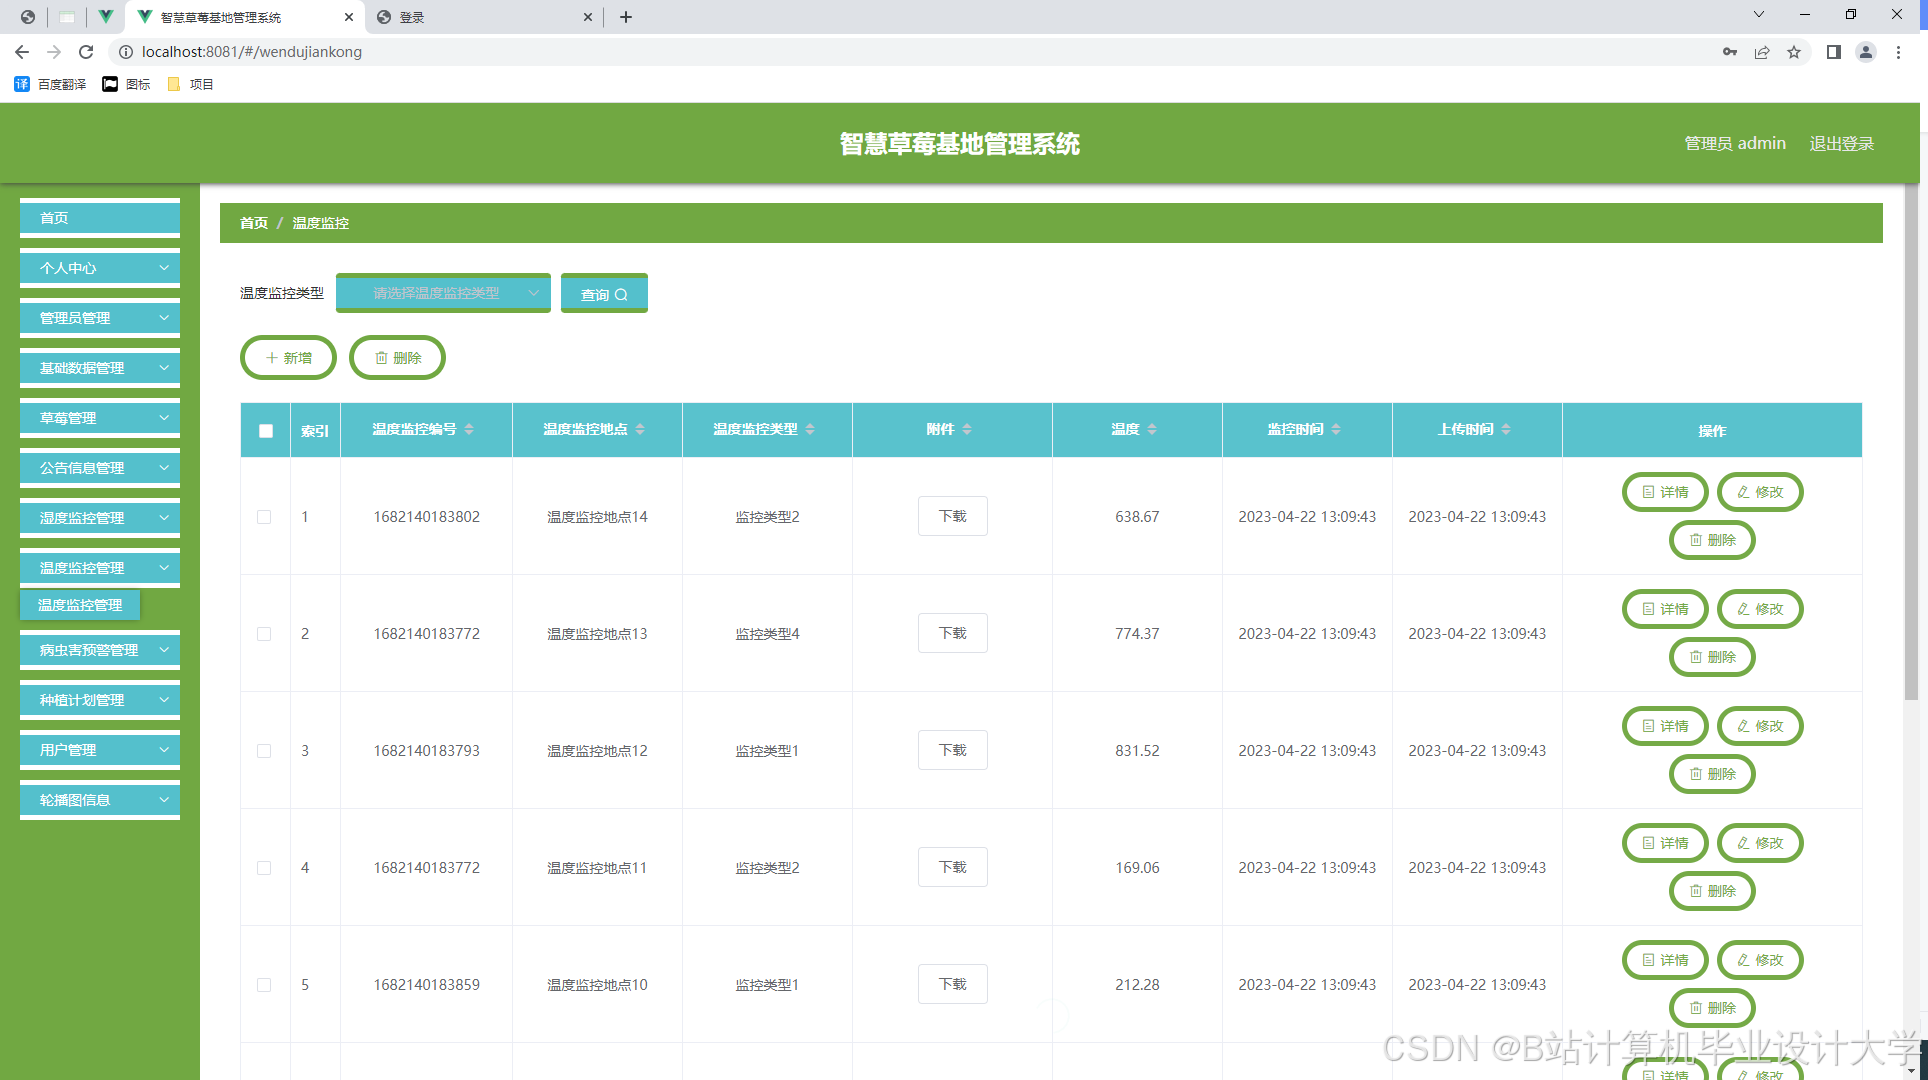Viewport: 1928px width, 1080px height.
Task: Click the share page icon in address bar
Action: 1762,52
